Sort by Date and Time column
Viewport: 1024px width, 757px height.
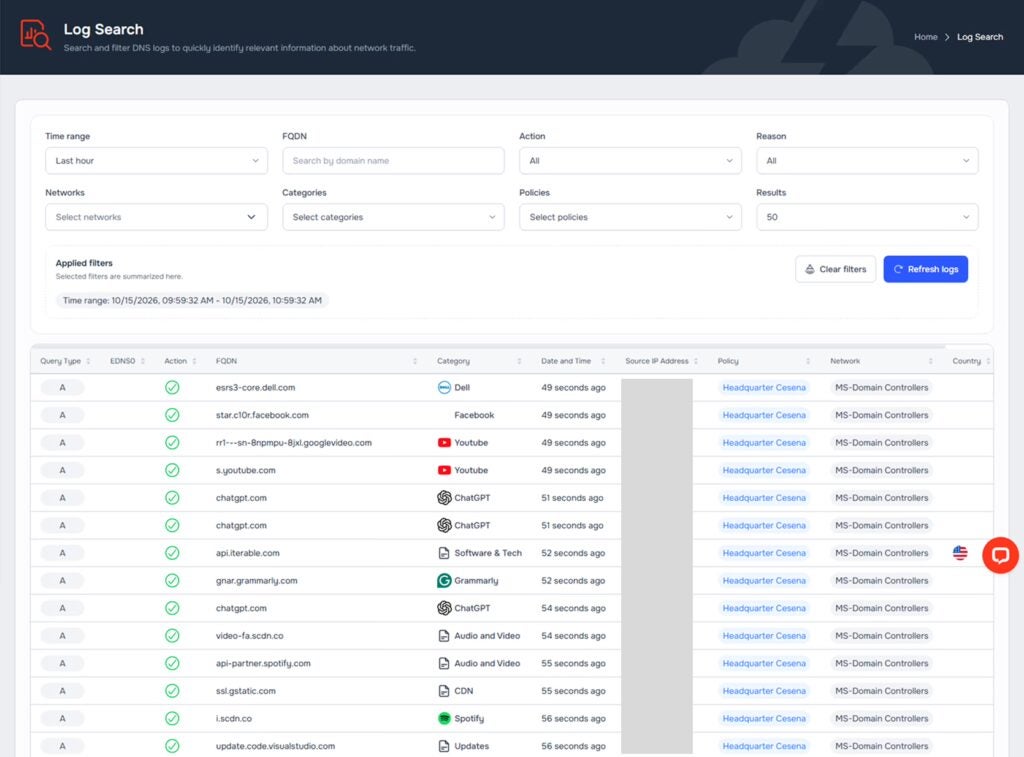[x=603, y=361]
